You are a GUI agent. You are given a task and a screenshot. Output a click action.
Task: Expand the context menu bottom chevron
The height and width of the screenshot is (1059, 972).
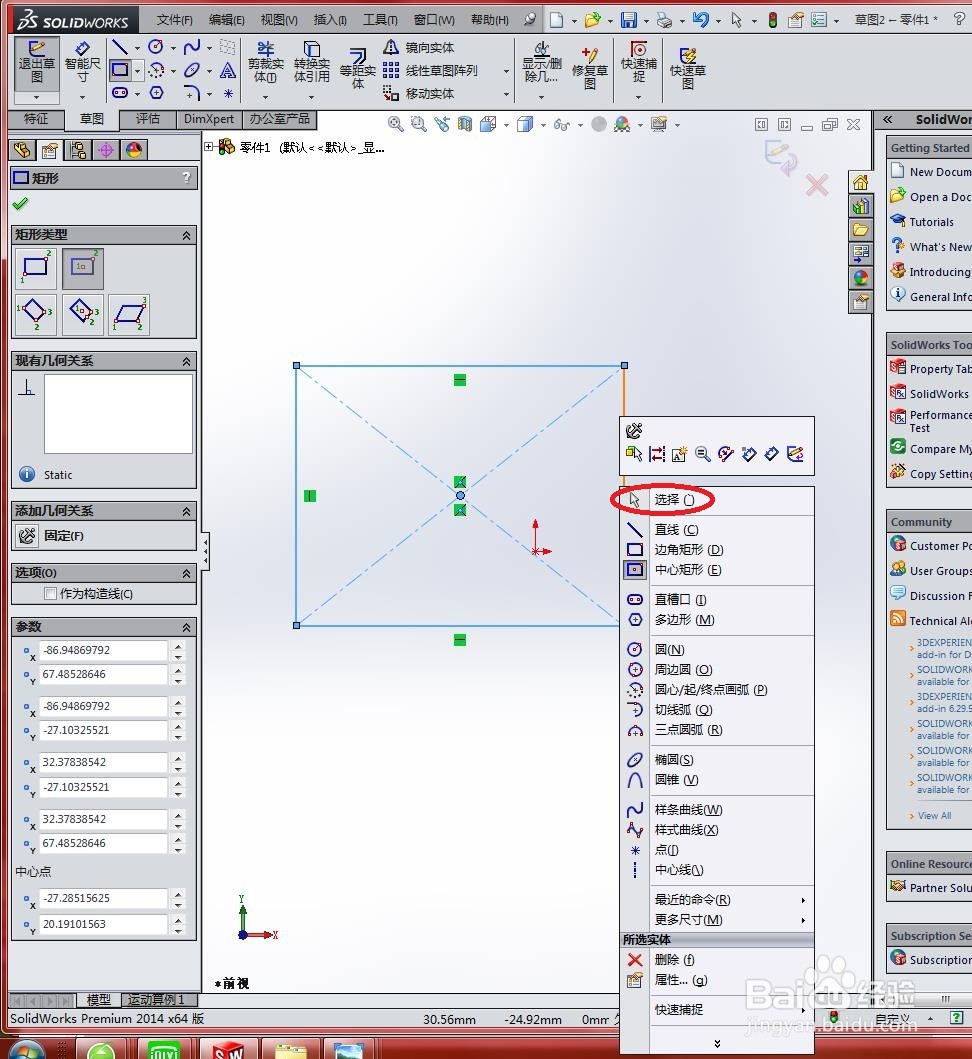pos(717,1043)
